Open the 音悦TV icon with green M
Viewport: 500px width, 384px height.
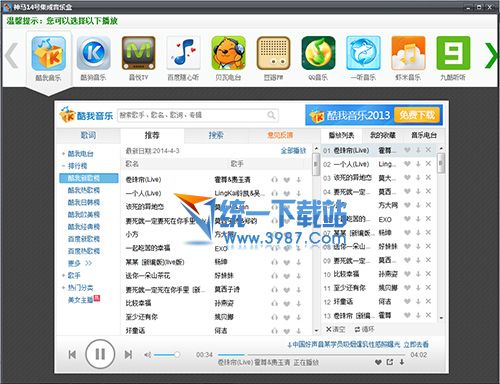click(x=138, y=53)
